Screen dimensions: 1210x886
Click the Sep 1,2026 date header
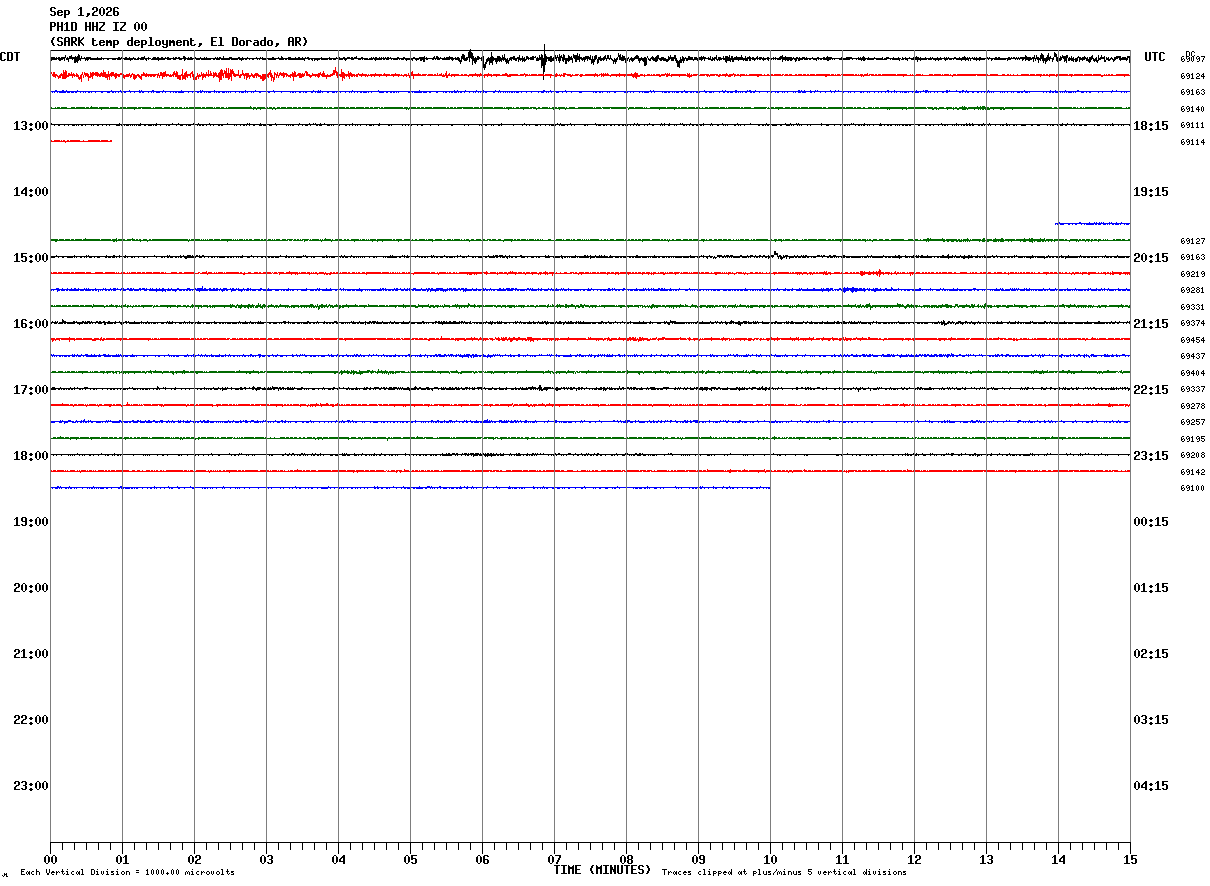(x=84, y=12)
